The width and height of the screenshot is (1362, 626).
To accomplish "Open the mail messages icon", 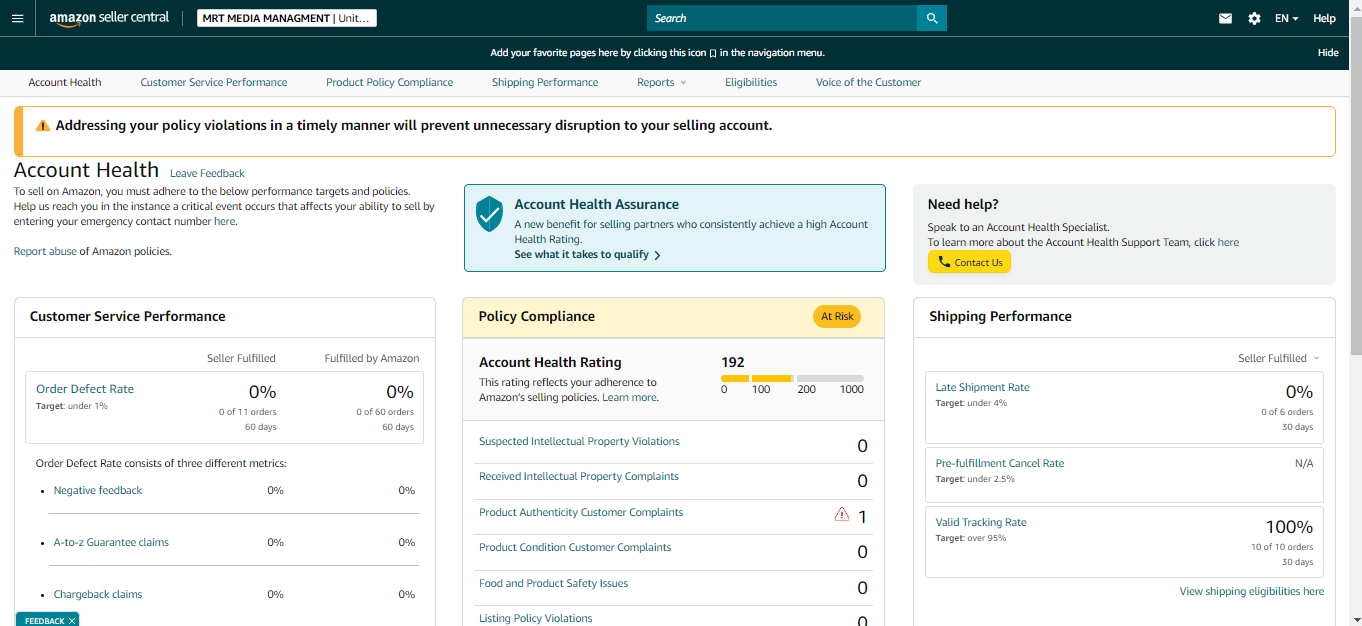I will pyautogui.click(x=1225, y=18).
